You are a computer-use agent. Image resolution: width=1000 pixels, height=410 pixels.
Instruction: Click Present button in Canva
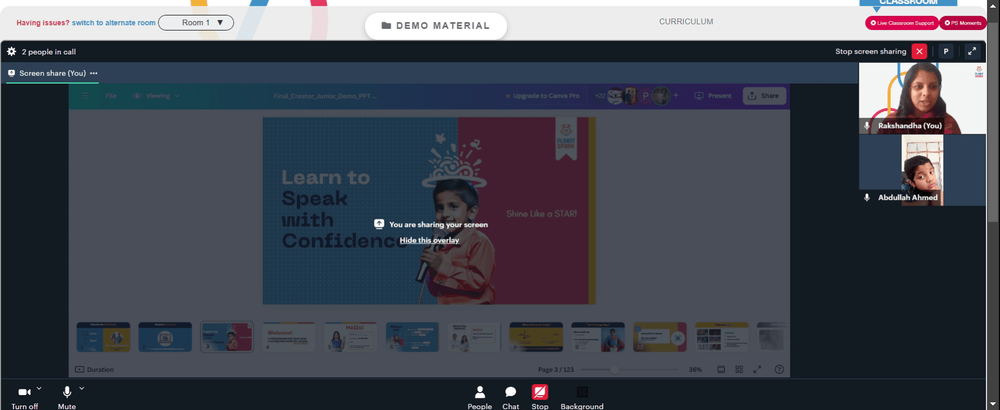tap(713, 96)
